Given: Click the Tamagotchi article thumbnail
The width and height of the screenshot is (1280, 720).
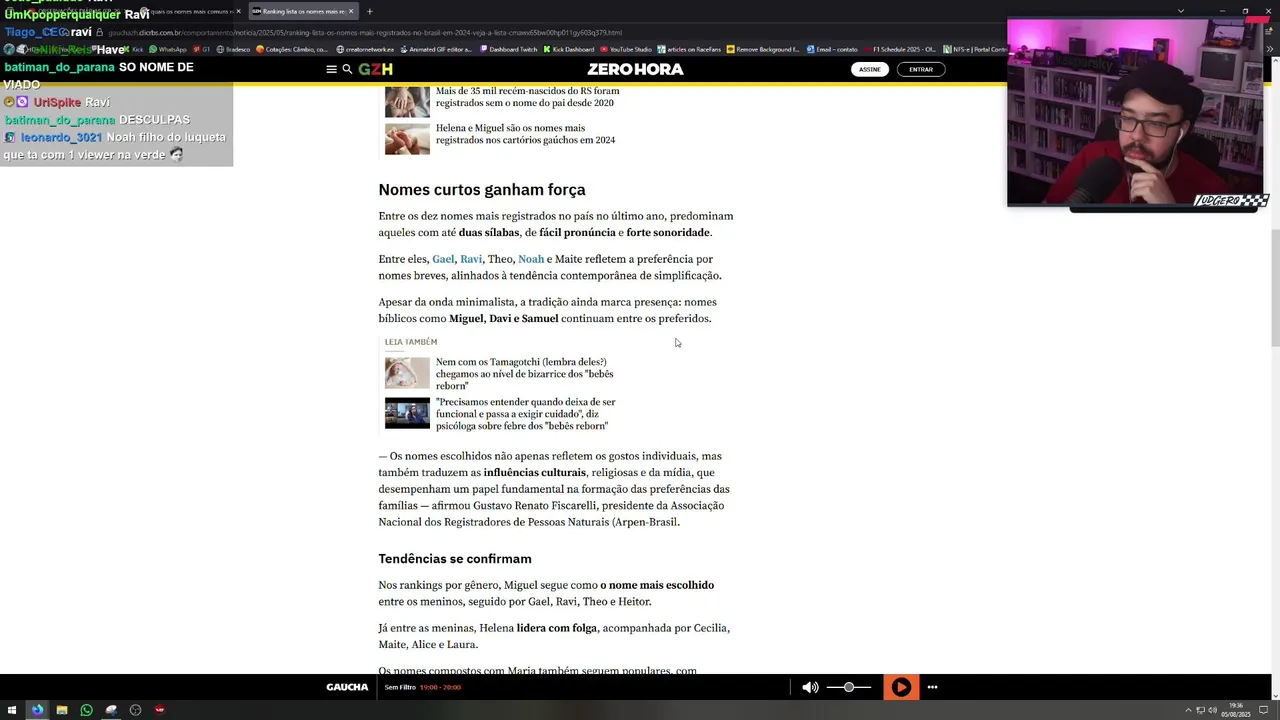Looking at the screenshot, I should coord(407,373).
